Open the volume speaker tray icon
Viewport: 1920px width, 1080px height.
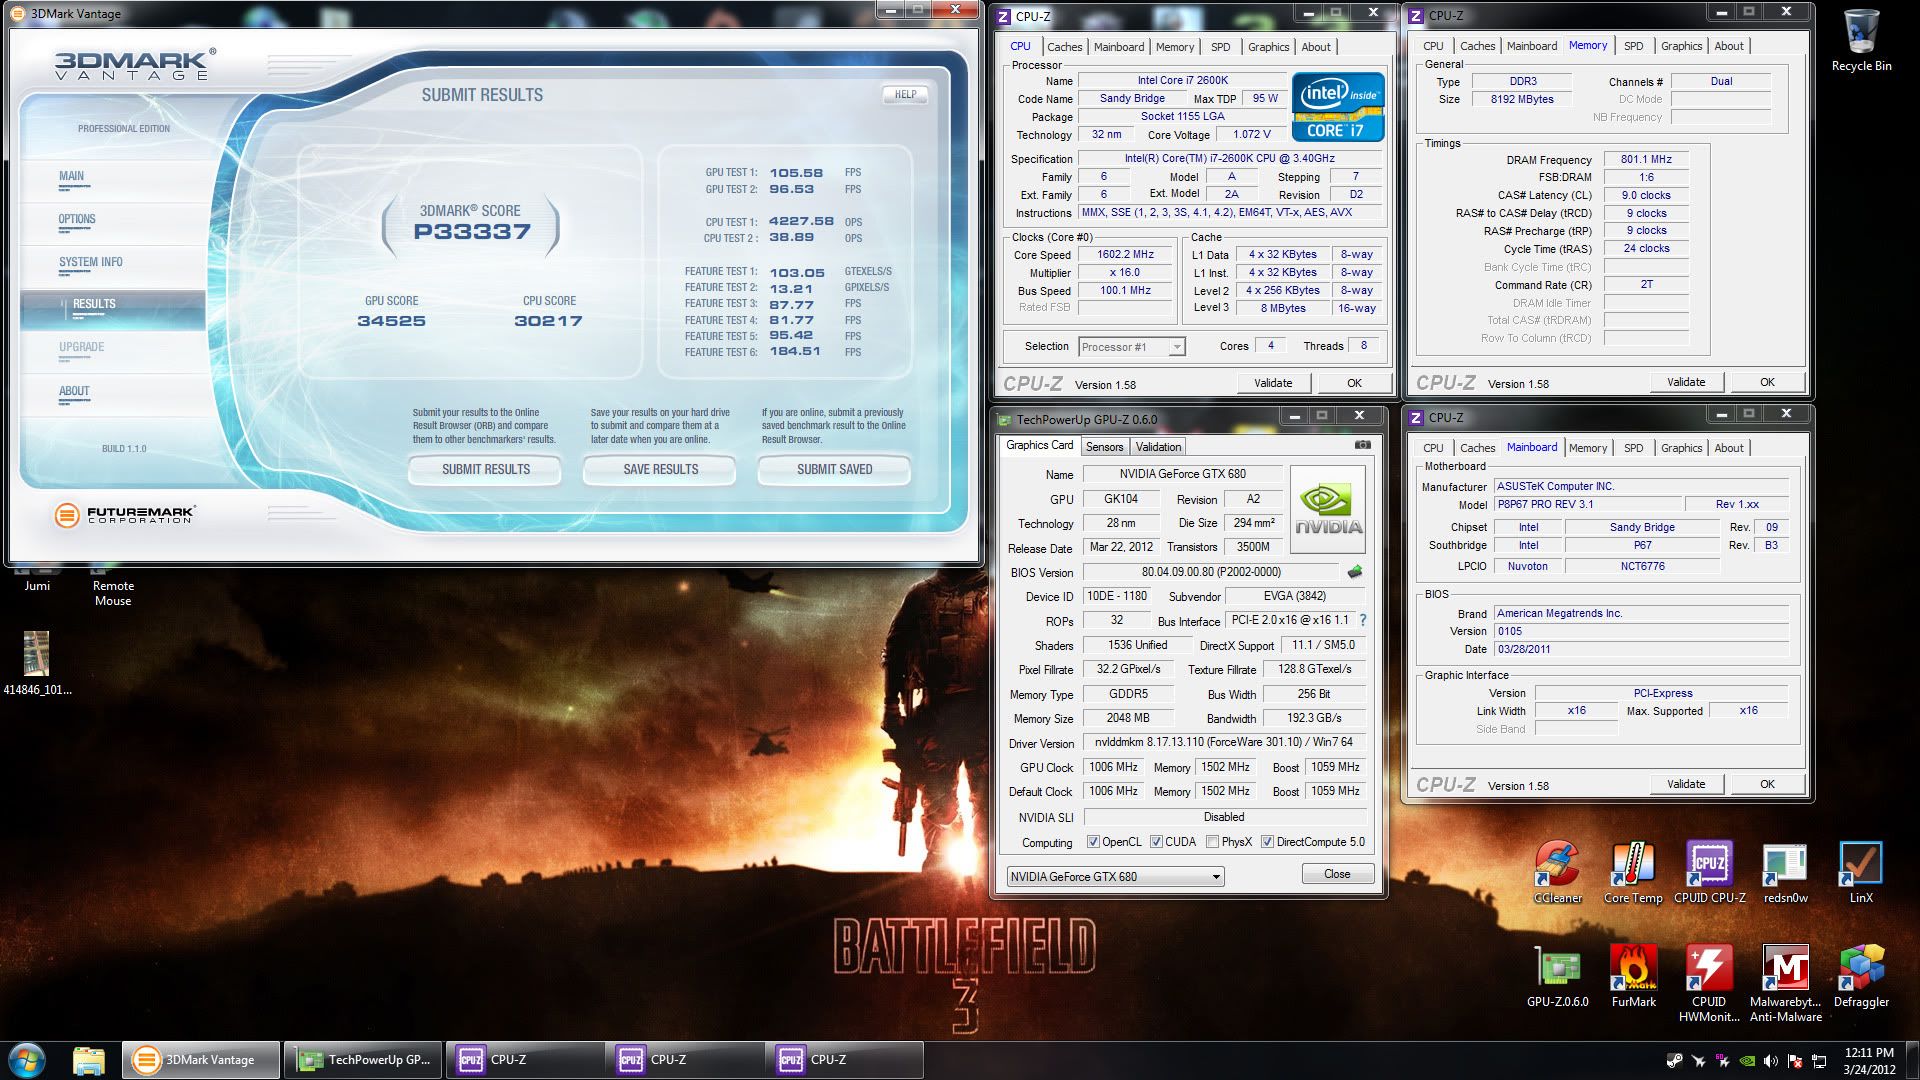[1771, 1061]
